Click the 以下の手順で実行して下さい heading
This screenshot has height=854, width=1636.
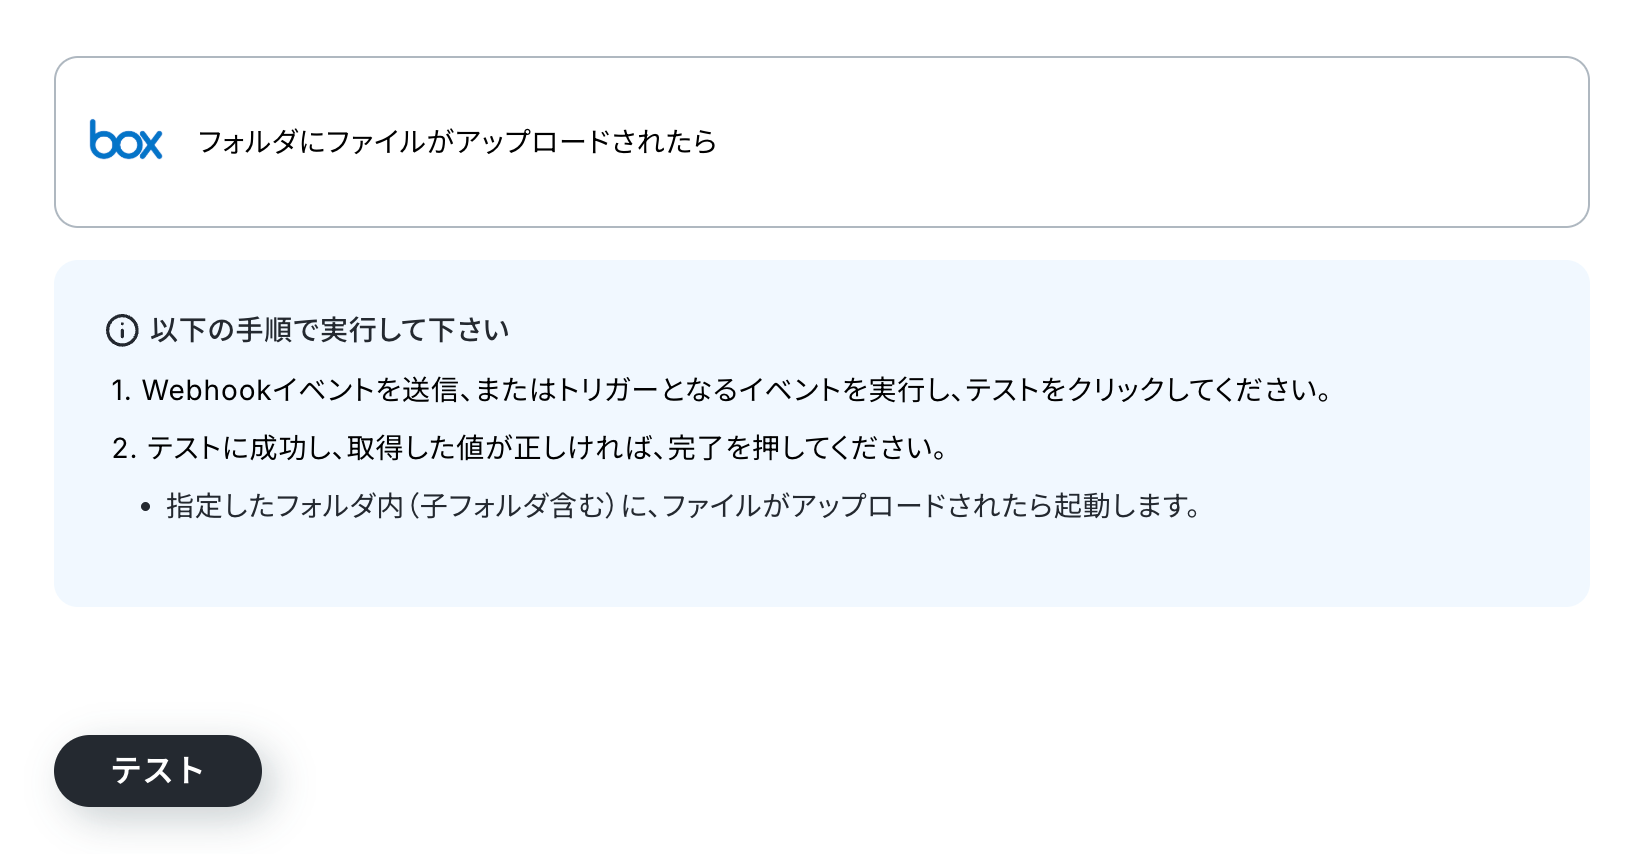[x=330, y=330]
